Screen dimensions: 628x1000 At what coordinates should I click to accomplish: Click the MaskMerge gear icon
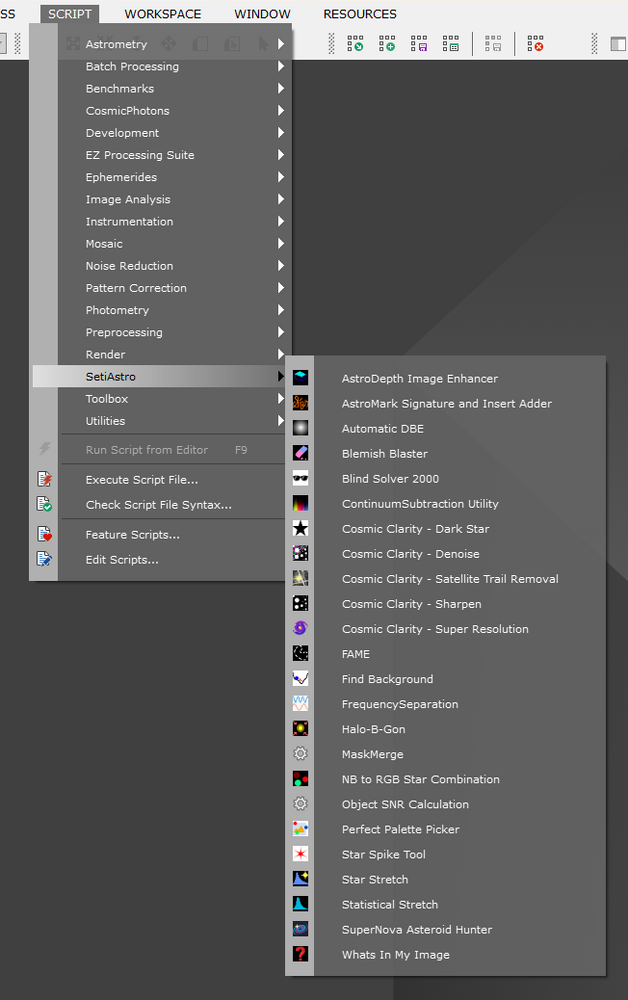300,754
